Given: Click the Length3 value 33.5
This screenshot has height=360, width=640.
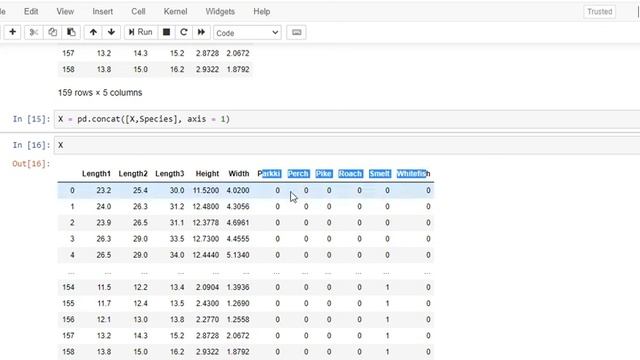Looking at the screenshot, I should [177, 239].
